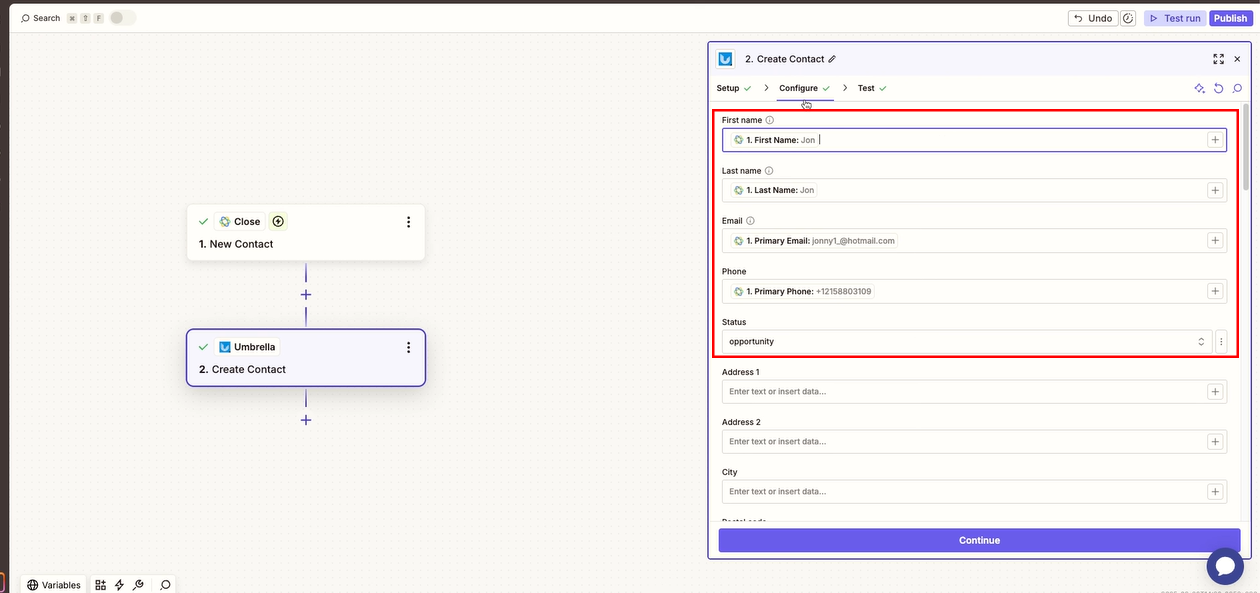1260x593 pixels.
Task: Insert data into Phone with plus
Action: [1215, 291]
